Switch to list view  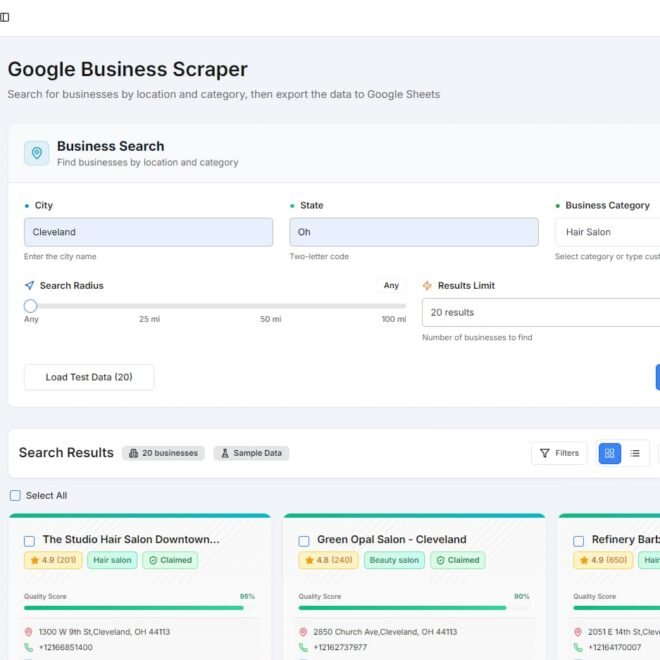click(635, 453)
